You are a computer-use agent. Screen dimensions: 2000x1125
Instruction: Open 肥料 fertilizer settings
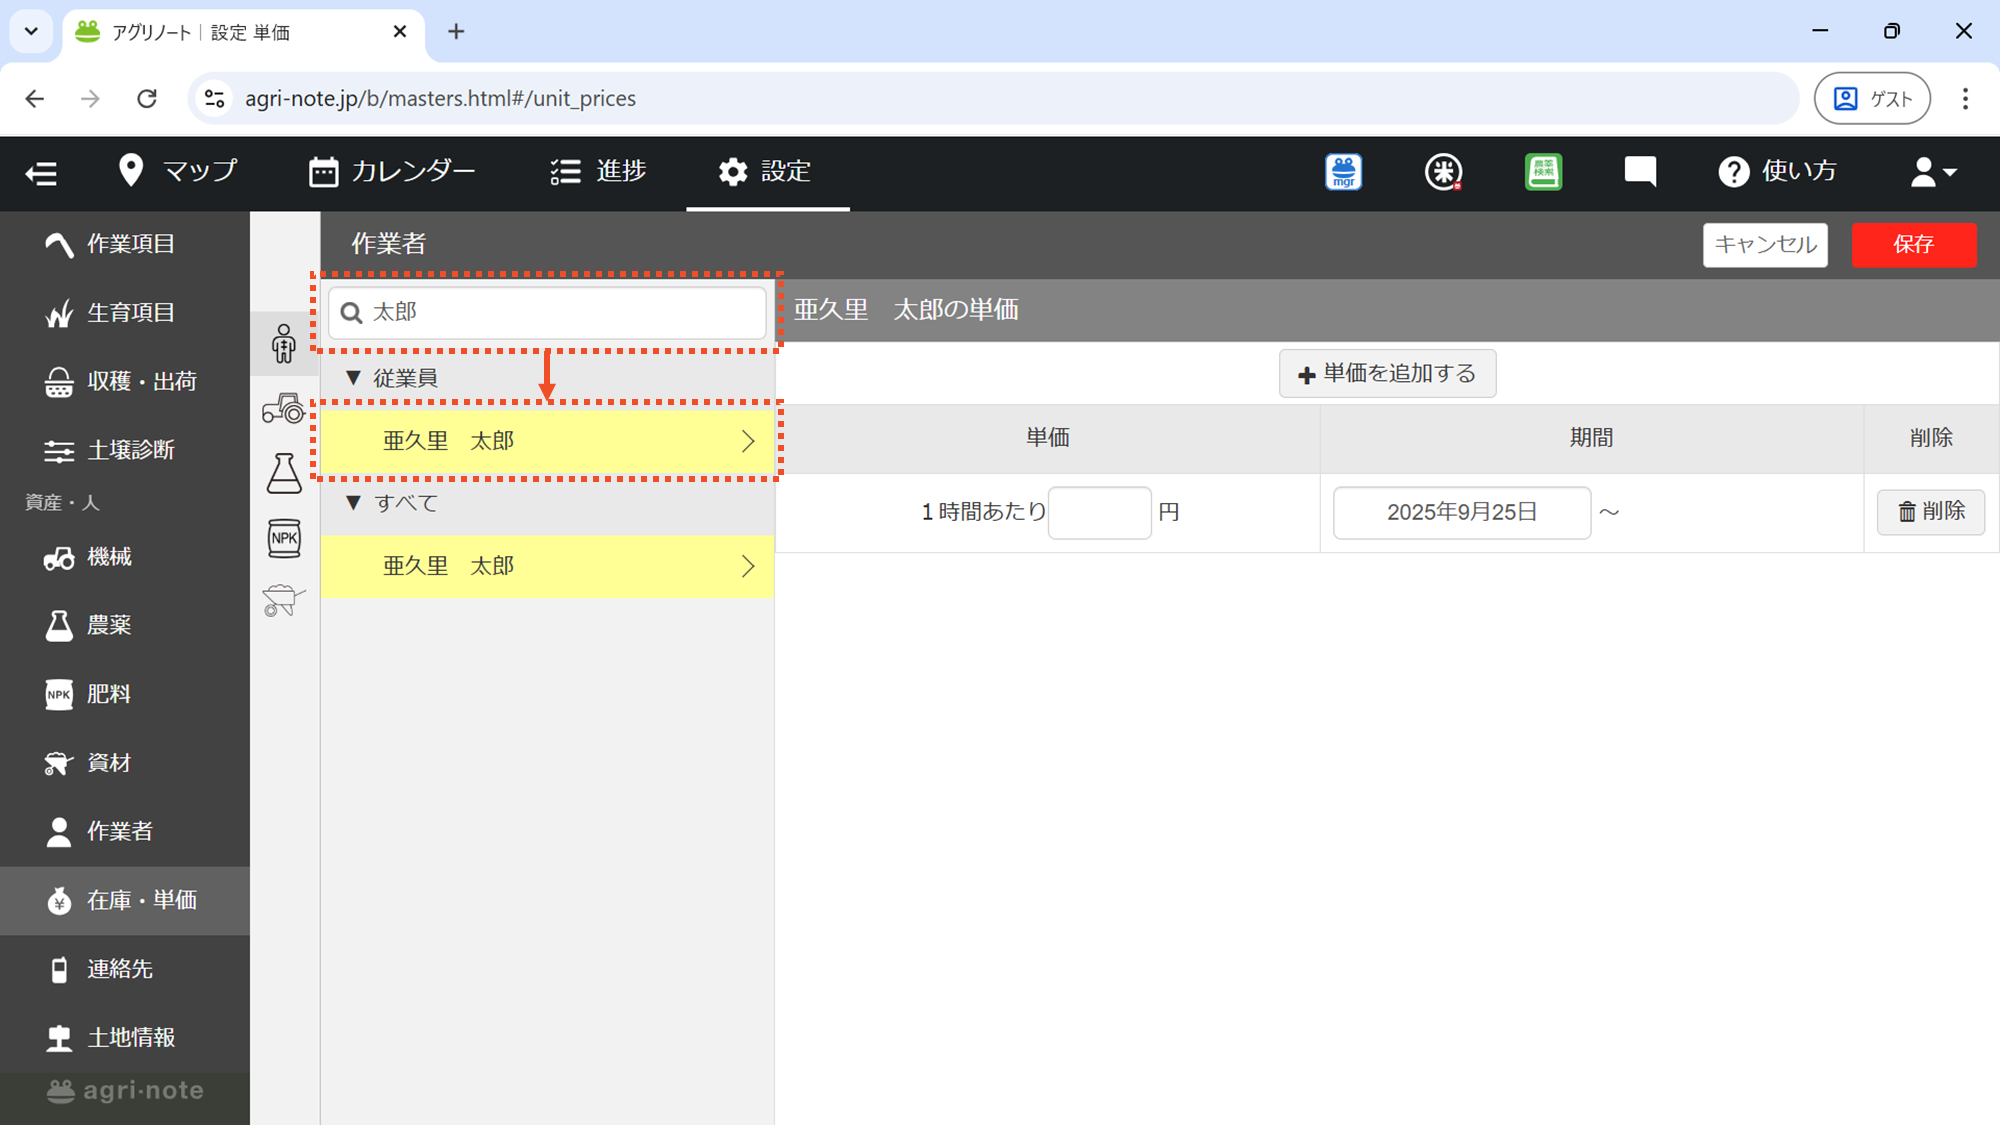pyautogui.click(x=125, y=694)
